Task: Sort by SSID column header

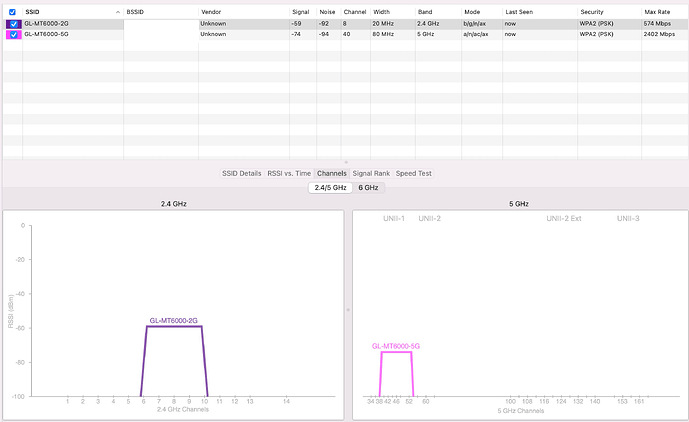Action: pyautogui.click(x=33, y=12)
